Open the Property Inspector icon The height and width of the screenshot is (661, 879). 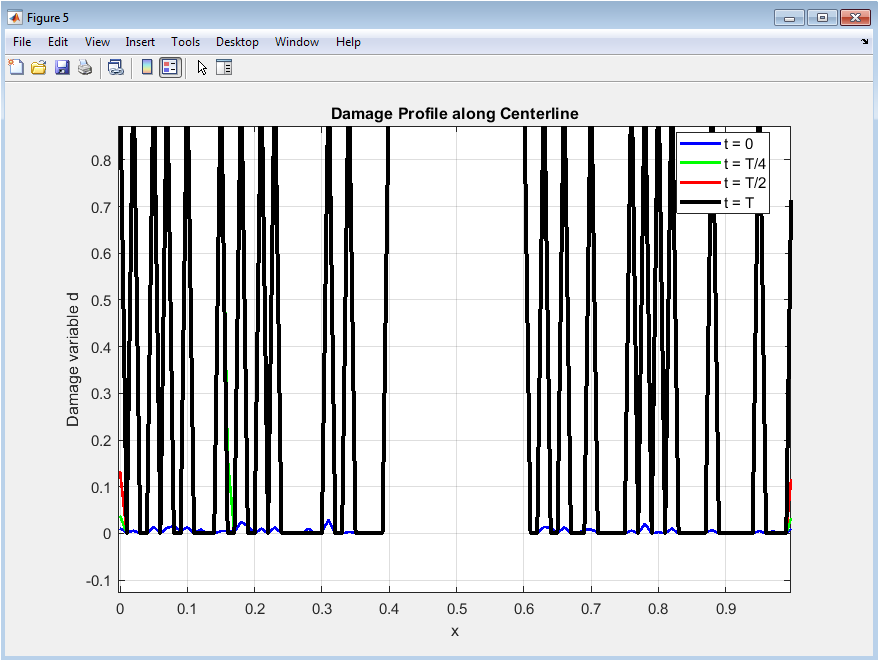(224, 68)
